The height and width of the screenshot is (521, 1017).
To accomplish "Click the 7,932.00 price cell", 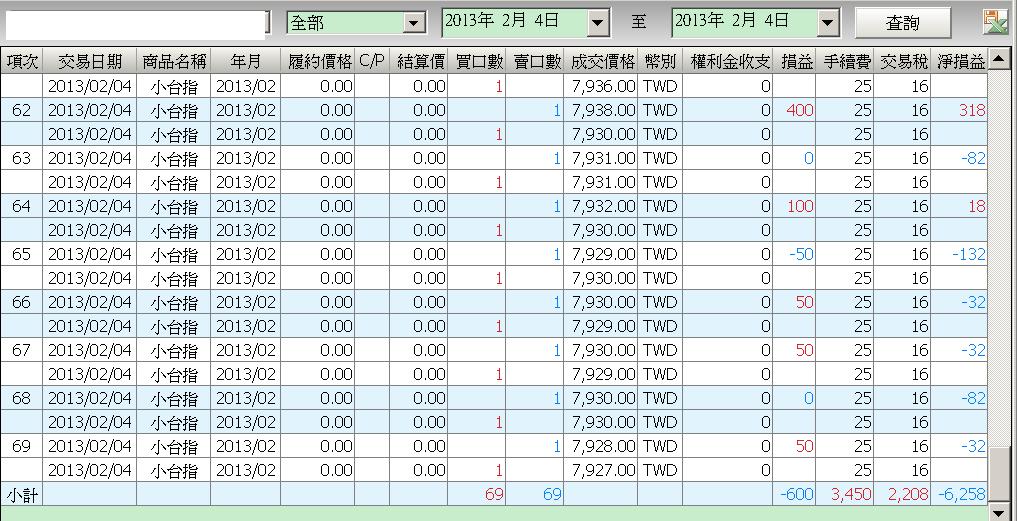I will click(603, 206).
